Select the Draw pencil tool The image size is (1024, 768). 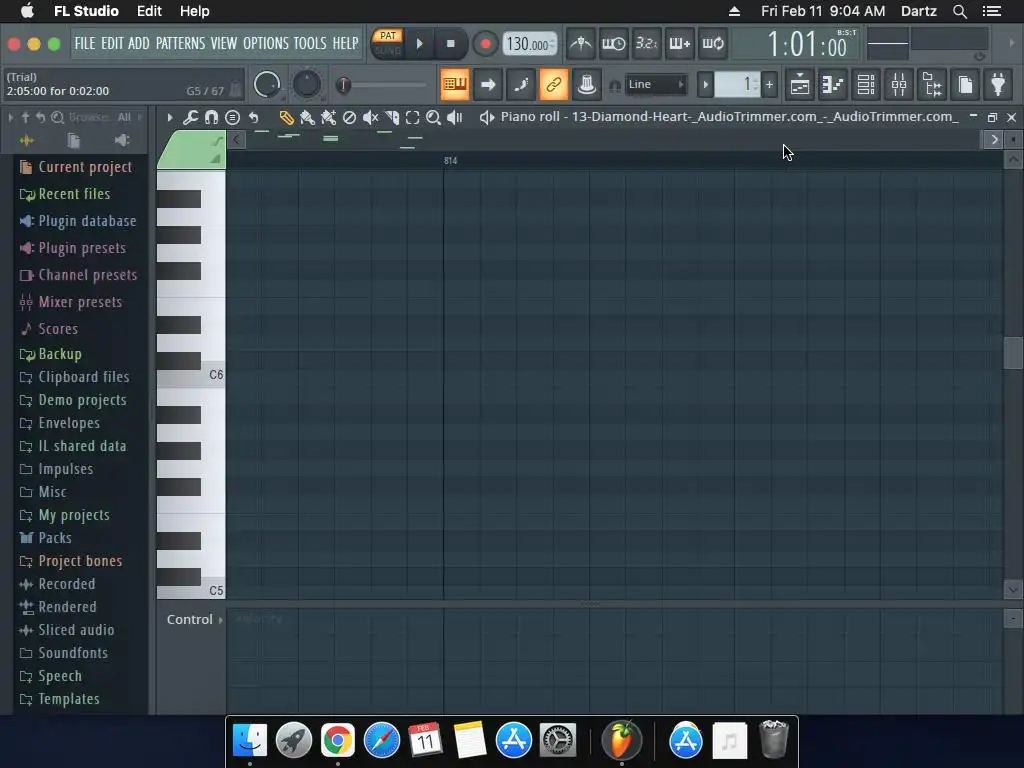286,118
